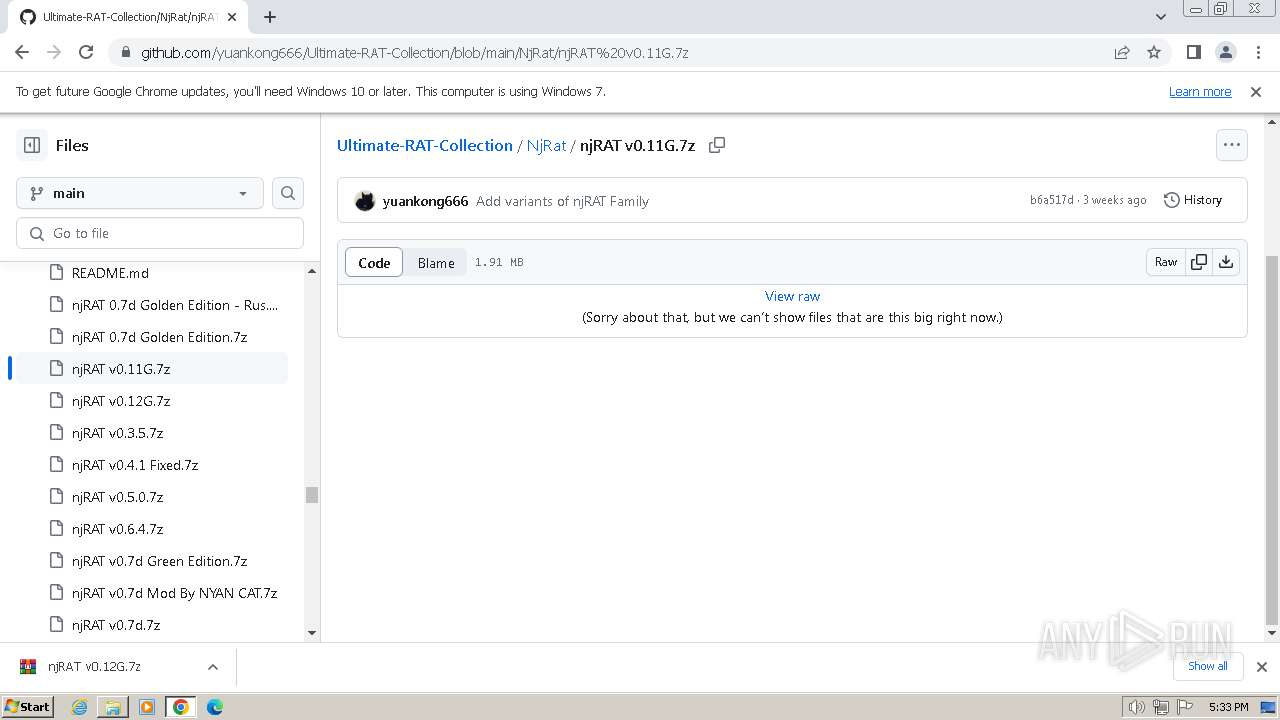
Task: Open options arrow for njRAT v0.12G.7z download
Action: 212,666
